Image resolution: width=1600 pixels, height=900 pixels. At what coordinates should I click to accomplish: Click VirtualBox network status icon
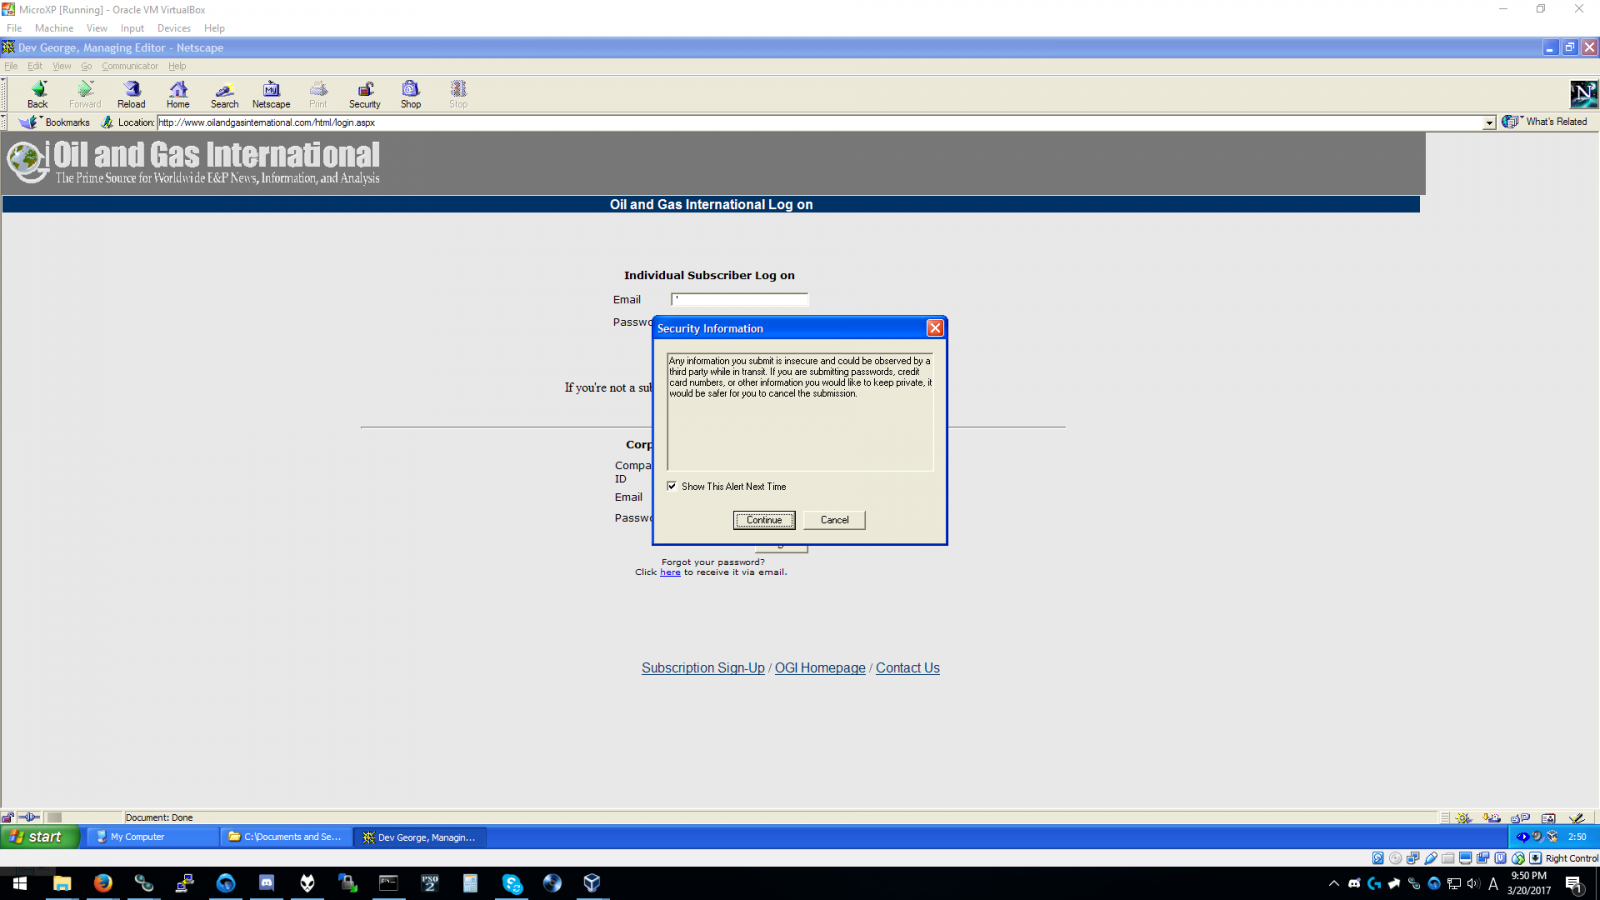[x=1413, y=858]
